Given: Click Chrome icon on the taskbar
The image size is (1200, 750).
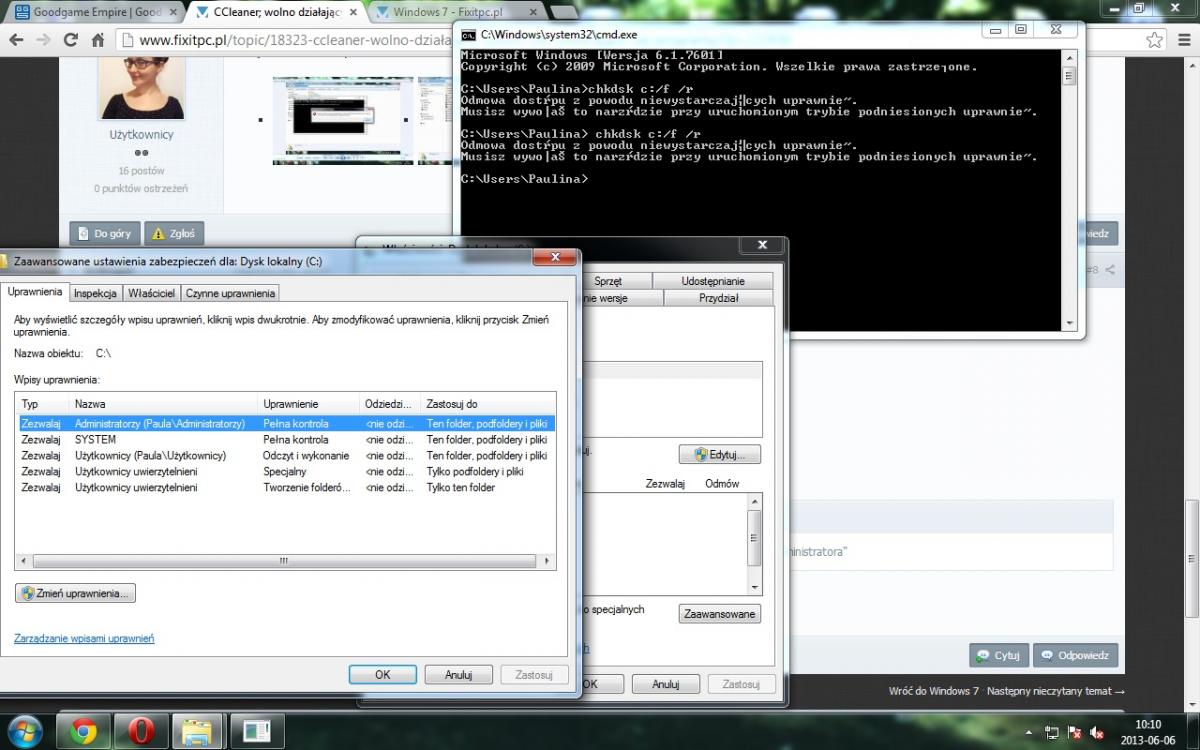Looking at the screenshot, I should pyautogui.click(x=83, y=731).
